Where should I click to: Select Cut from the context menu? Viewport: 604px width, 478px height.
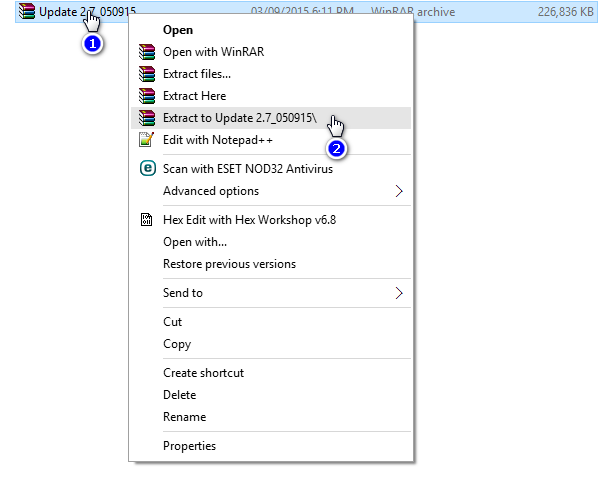click(x=271, y=322)
